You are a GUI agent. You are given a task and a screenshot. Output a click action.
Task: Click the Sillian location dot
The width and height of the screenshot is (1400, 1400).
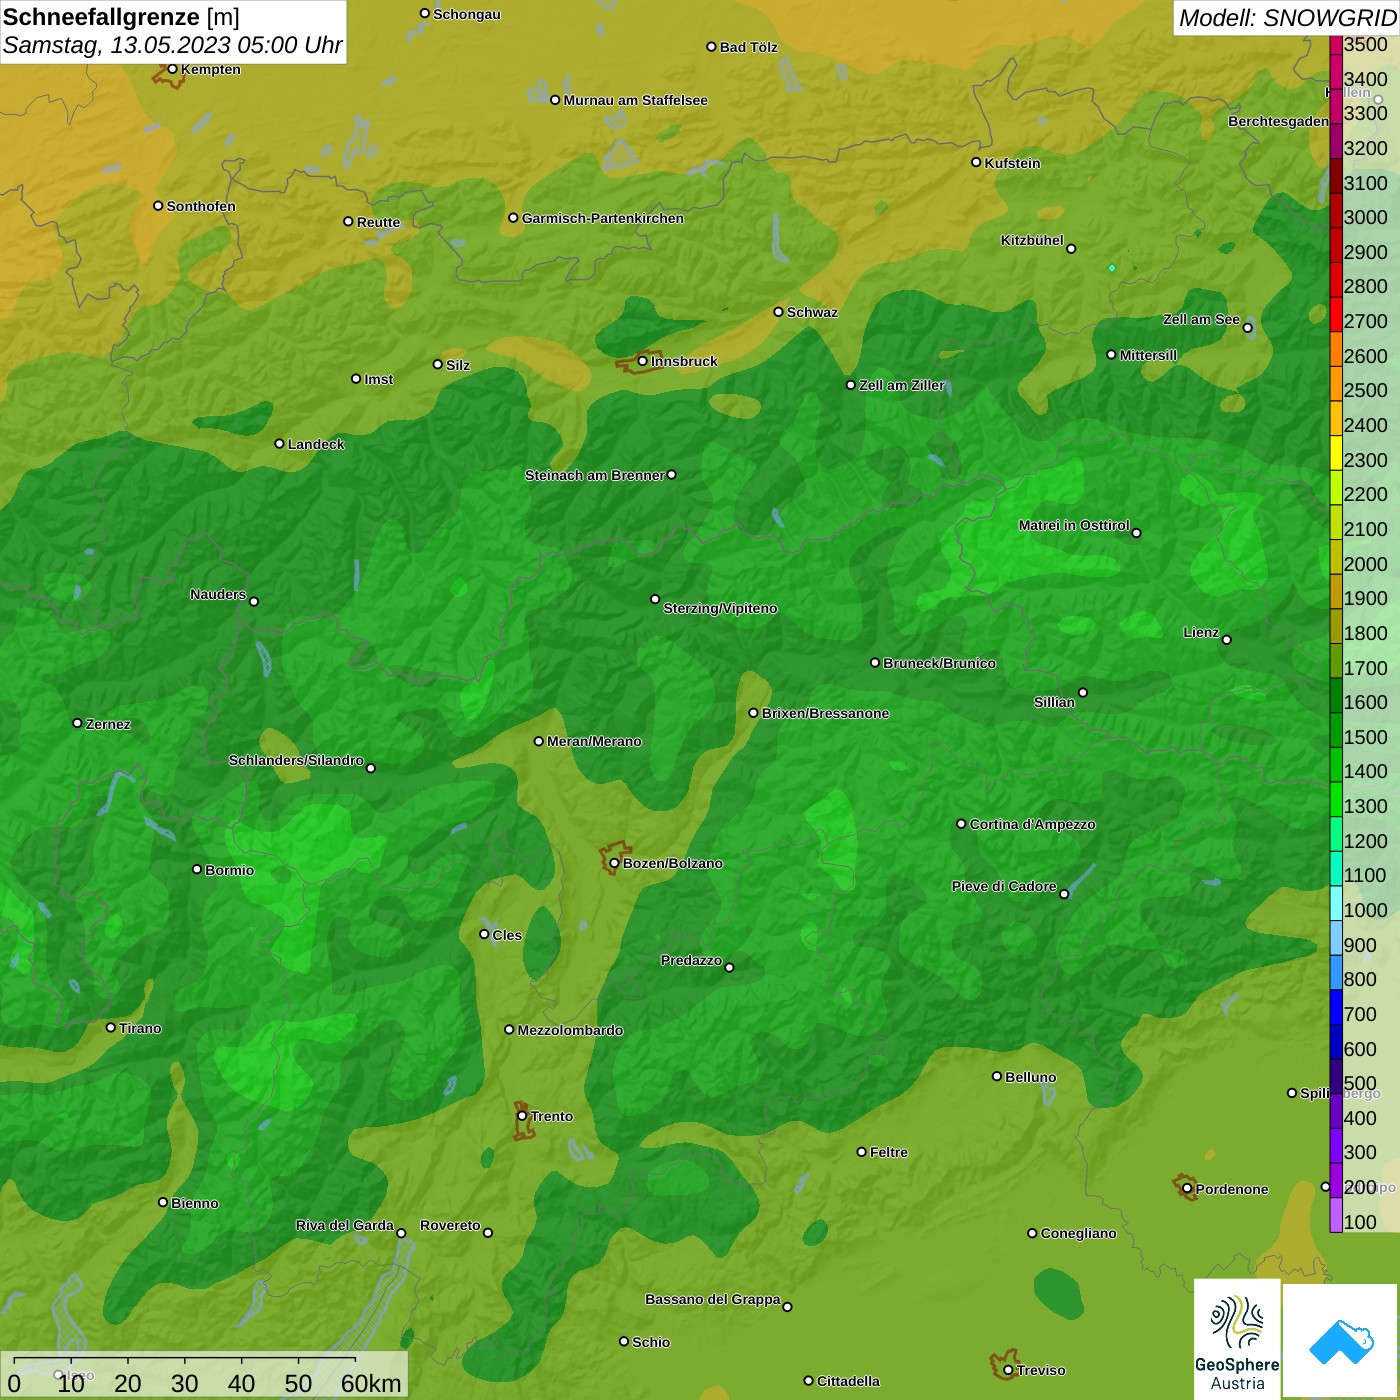(1083, 692)
